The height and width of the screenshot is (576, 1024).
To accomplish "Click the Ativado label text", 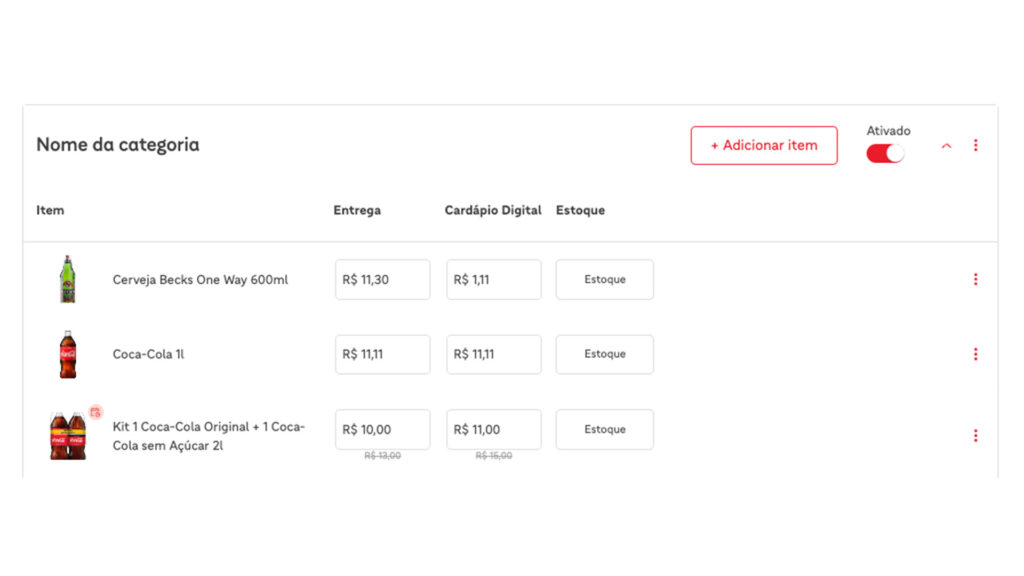I will [888, 131].
